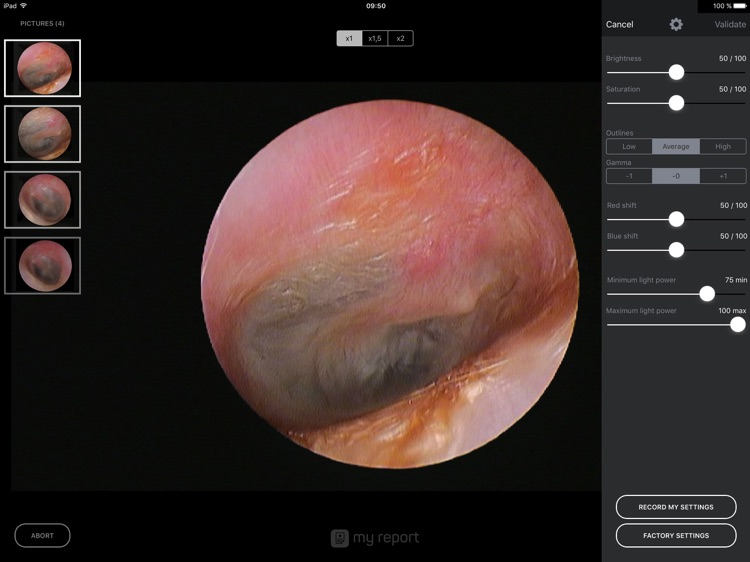Select the second picture thumbnail

(x=43, y=134)
